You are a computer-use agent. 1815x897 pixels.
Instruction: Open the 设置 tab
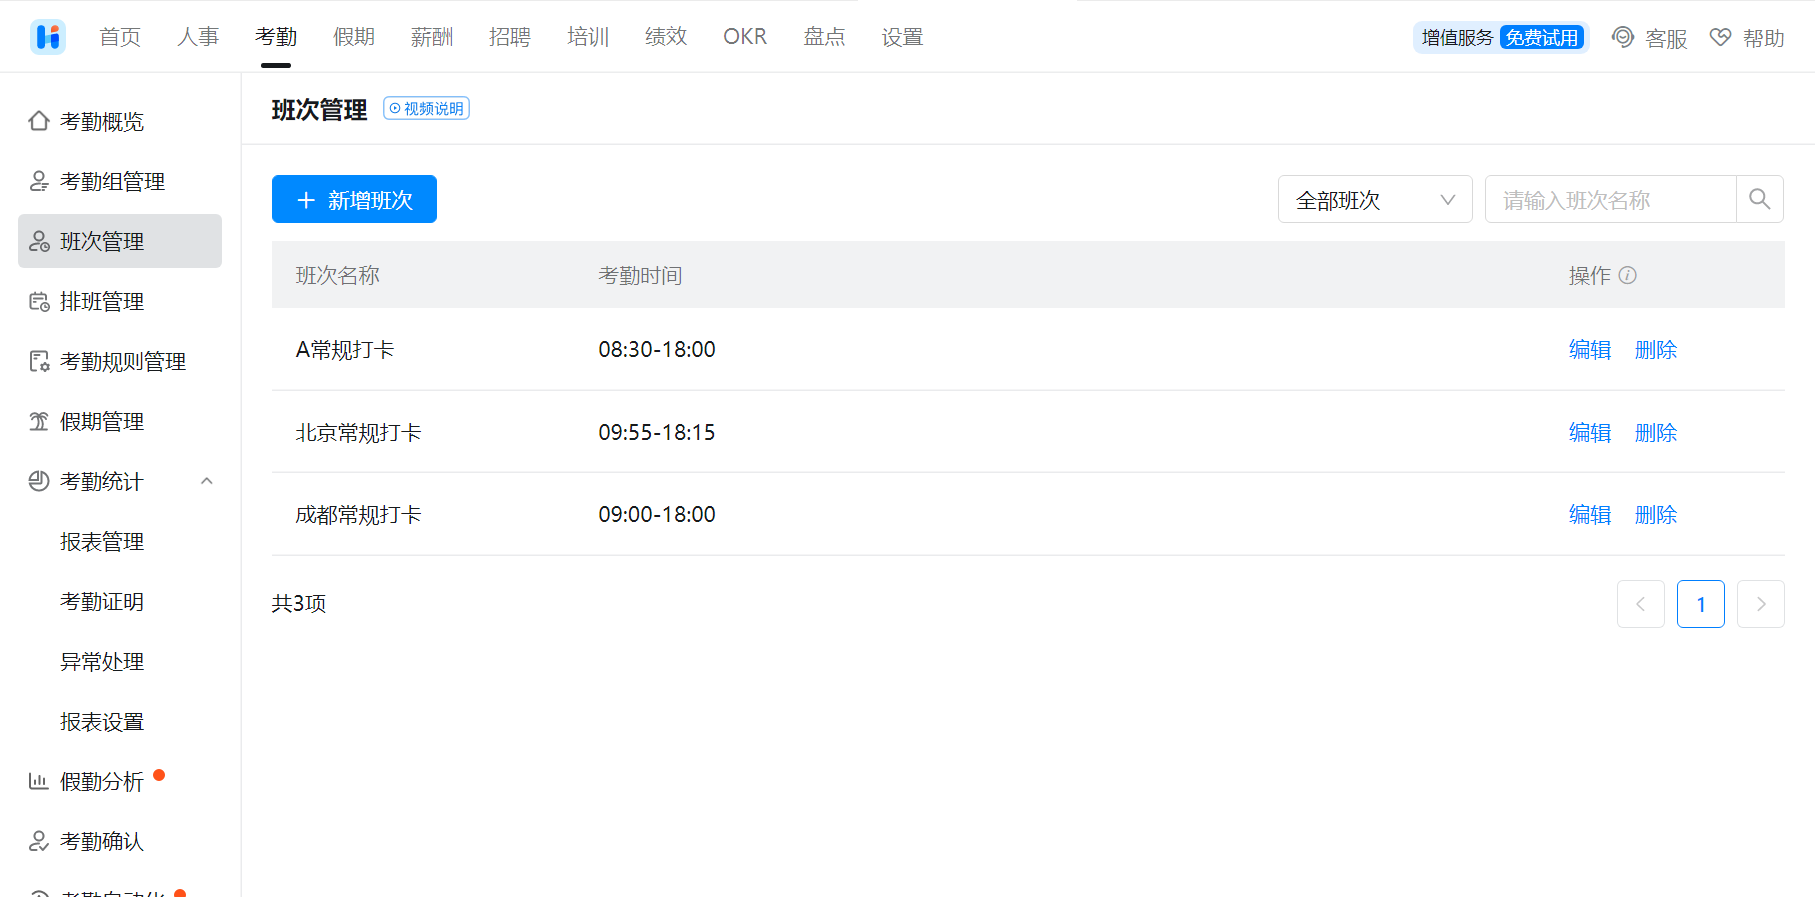click(x=902, y=37)
